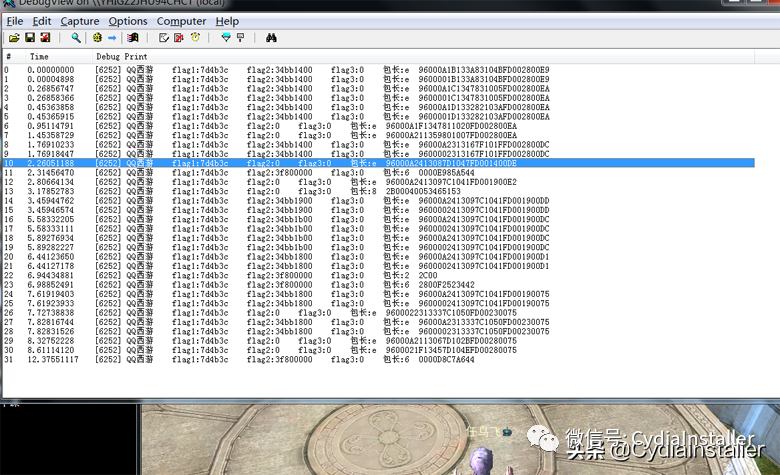Click the Debug Print column header
Image resolution: width=780 pixels, height=475 pixels.
(x=423, y=57)
